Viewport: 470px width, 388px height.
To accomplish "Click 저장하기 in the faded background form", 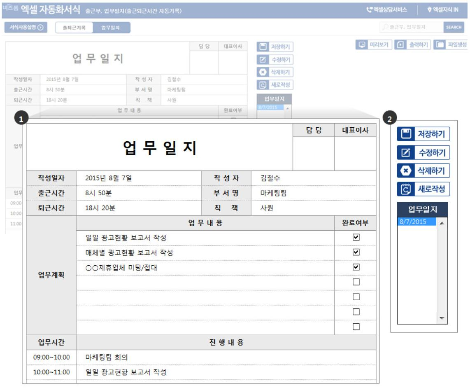I will [x=275, y=47].
